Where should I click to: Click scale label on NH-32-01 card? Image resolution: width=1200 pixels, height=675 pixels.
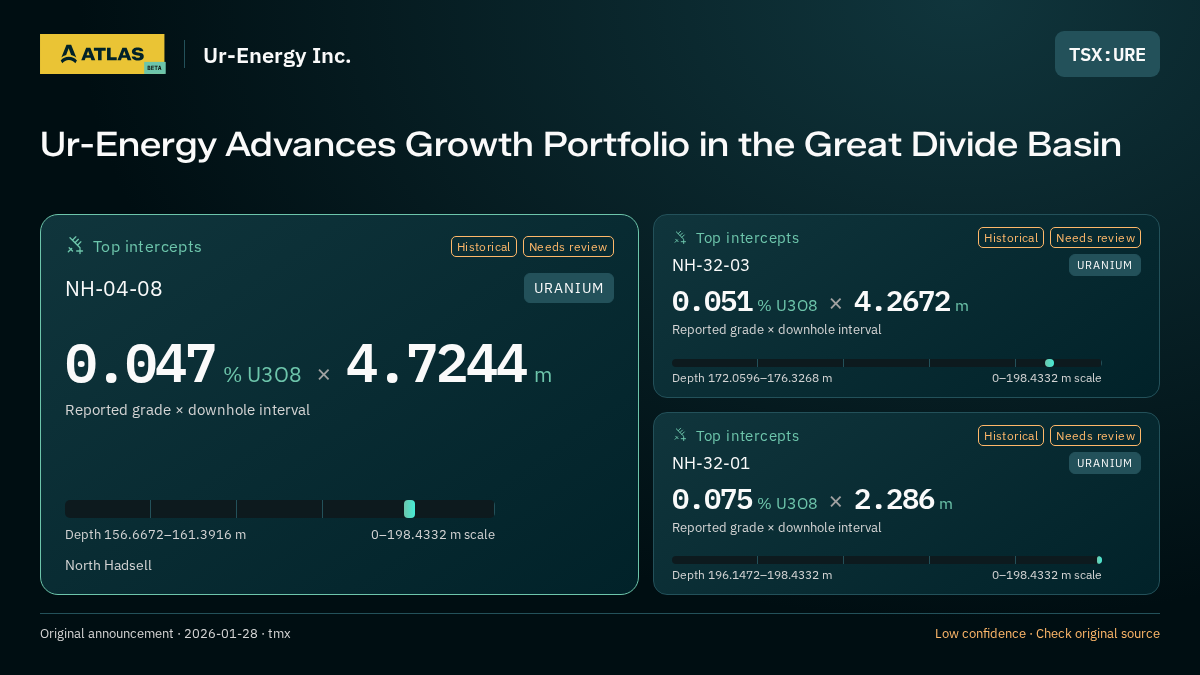[1046, 575]
